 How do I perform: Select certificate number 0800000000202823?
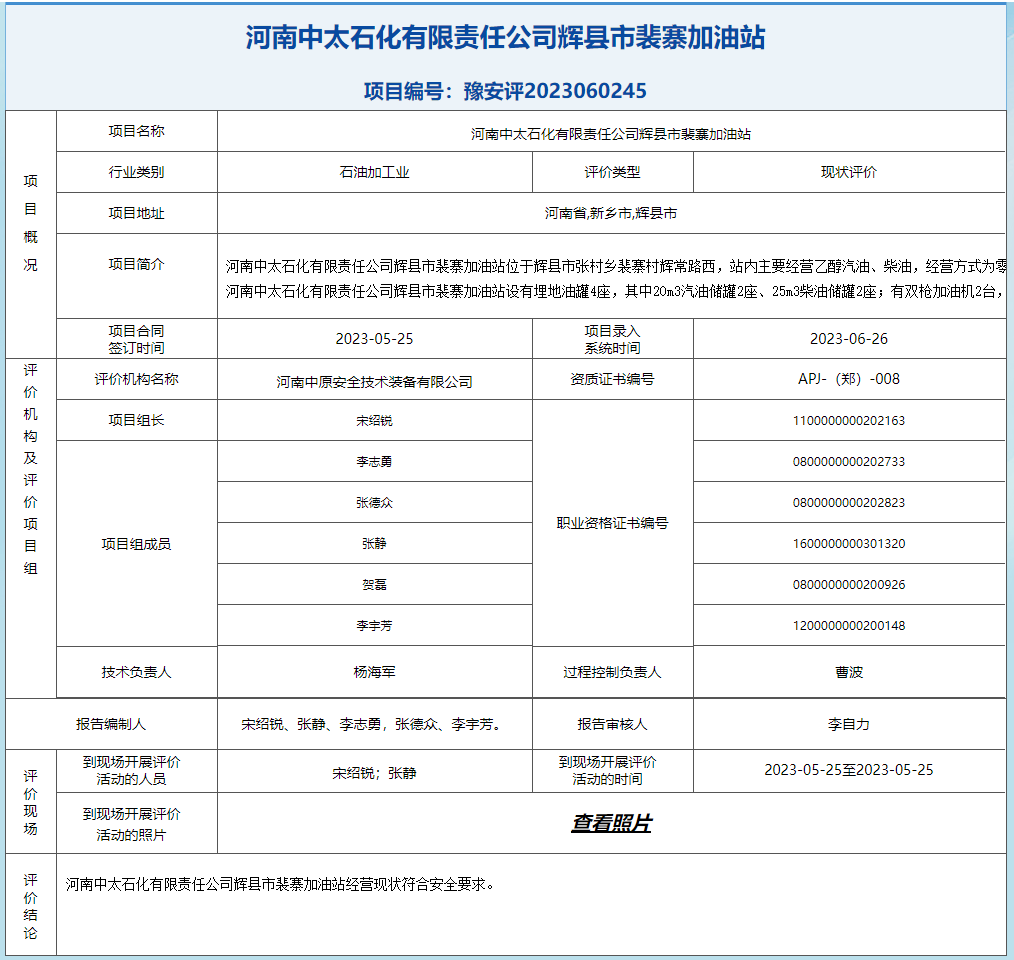848,503
